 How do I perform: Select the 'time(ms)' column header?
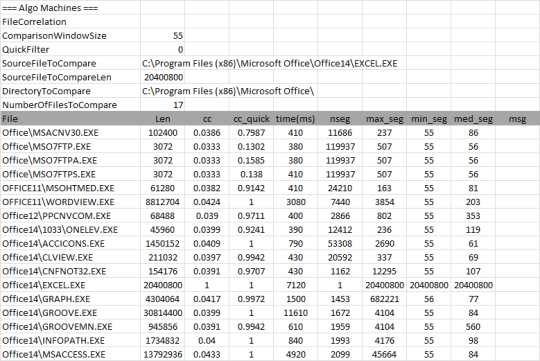[x=295, y=119]
